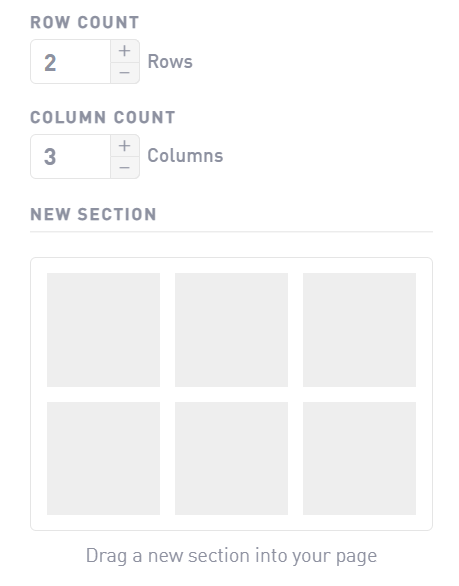Click the COLUMN COUNT heading label
Viewport: 459px width, 586px height.
[x=103, y=117]
